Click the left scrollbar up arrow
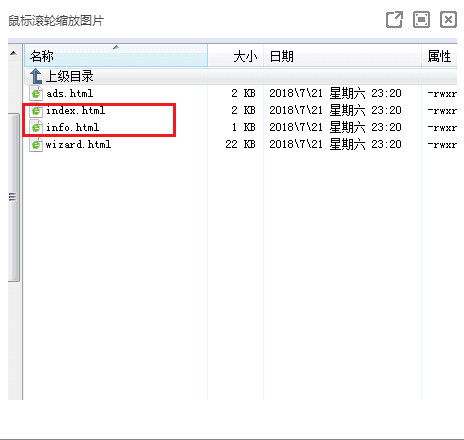The width and height of the screenshot is (464, 440). [13, 53]
